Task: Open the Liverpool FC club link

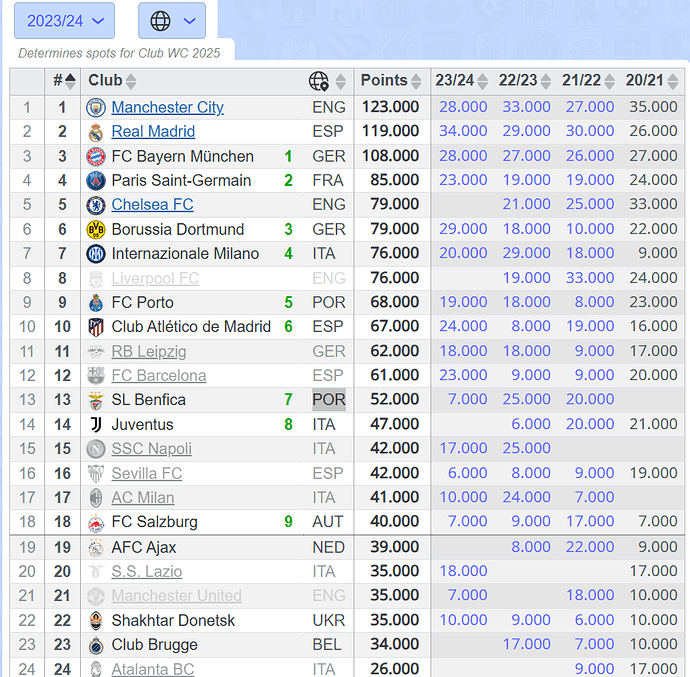Action: [155, 278]
